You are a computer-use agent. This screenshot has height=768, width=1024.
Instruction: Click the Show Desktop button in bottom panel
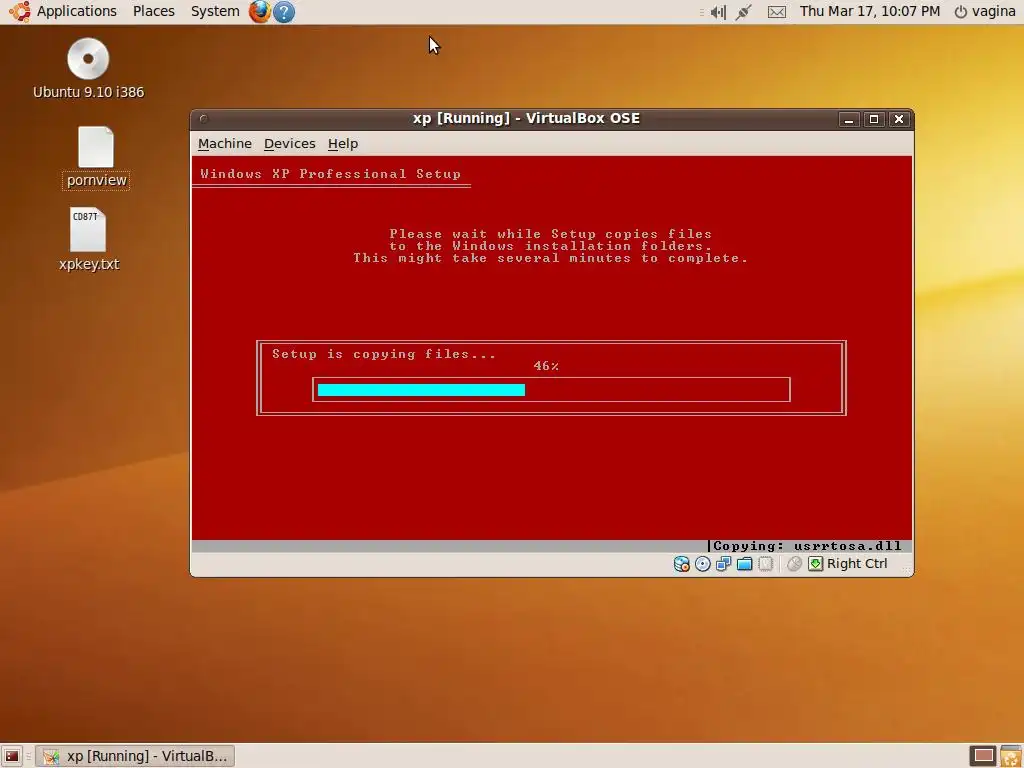point(12,756)
